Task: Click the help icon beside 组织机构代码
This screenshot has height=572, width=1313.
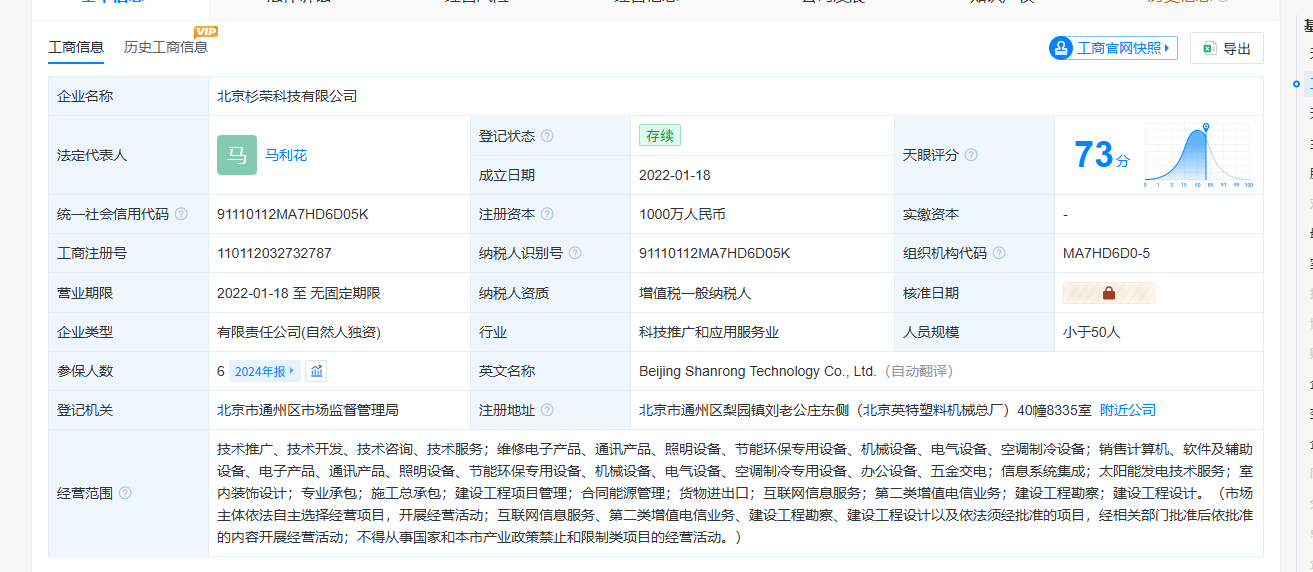Action: point(999,253)
